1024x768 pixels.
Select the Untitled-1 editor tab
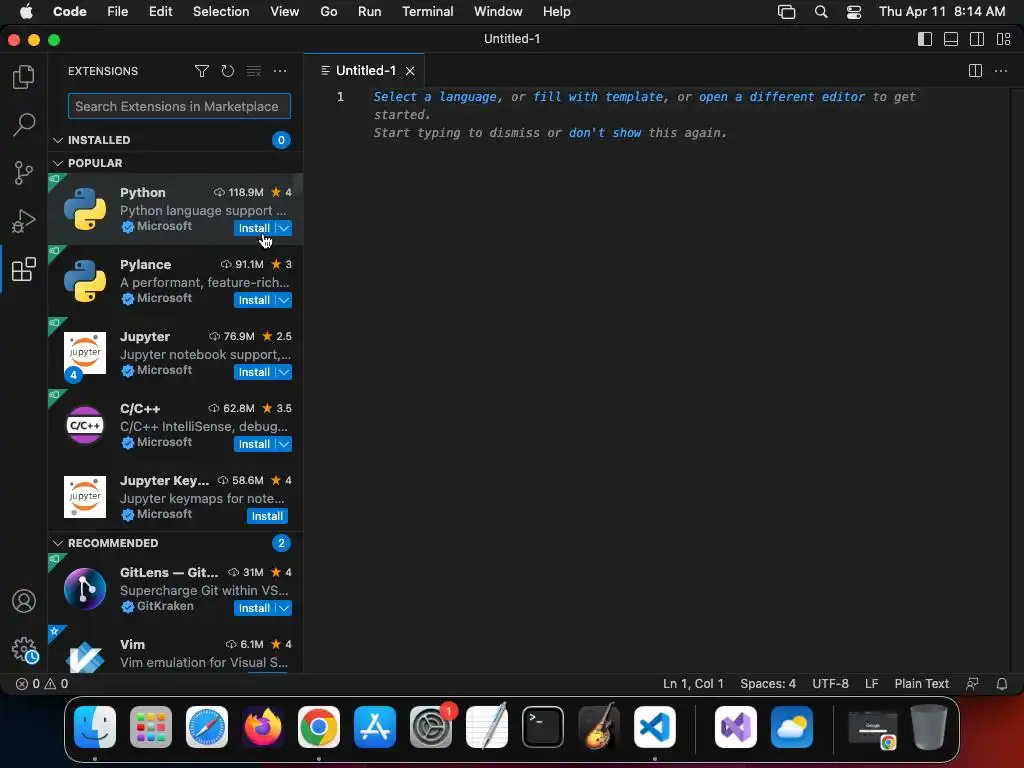[x=365, y=71]
